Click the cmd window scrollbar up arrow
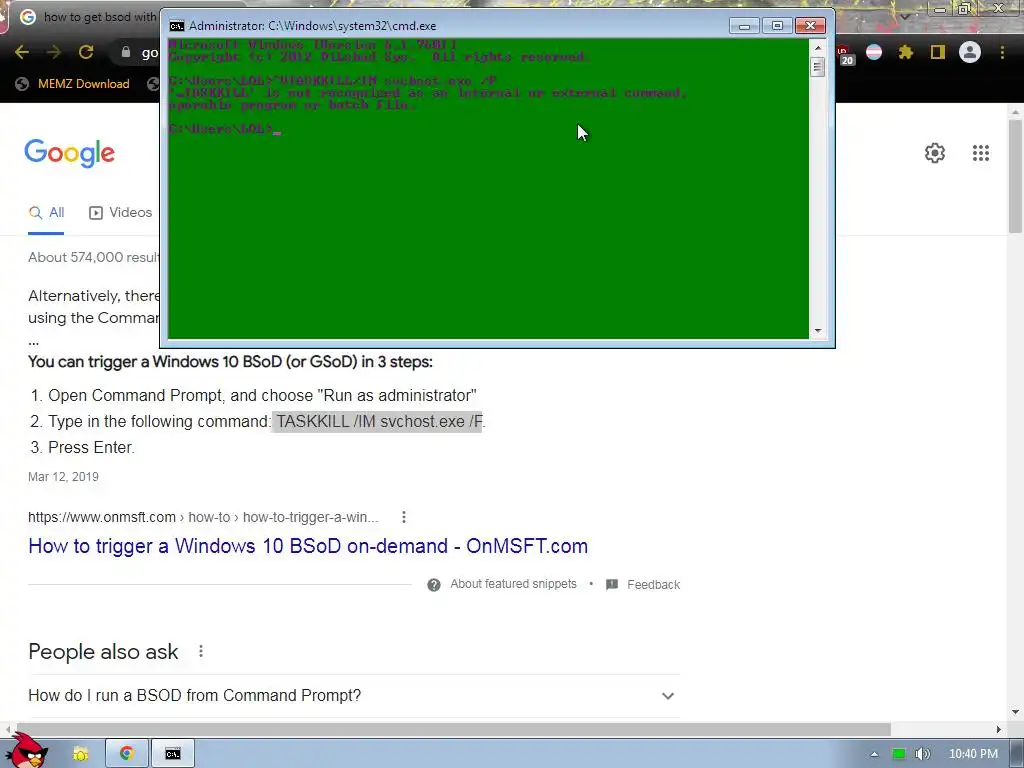The height and width of the screenshot is (768, 1024). click(x=818, y=48)
